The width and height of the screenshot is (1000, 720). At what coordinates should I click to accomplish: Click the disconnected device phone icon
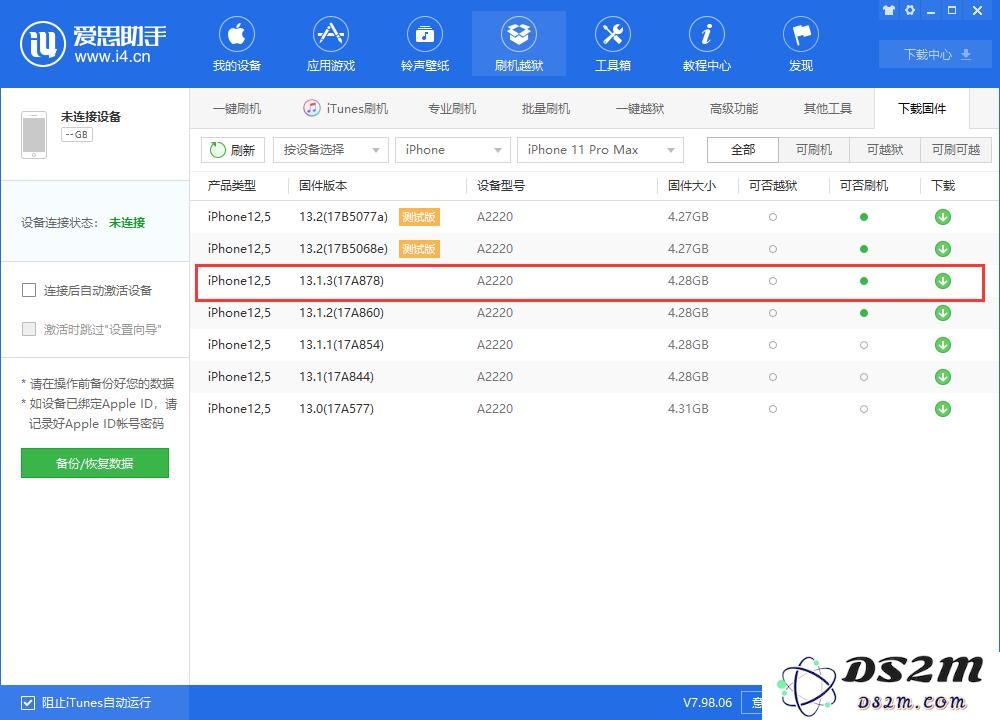[x=34, y=135]
